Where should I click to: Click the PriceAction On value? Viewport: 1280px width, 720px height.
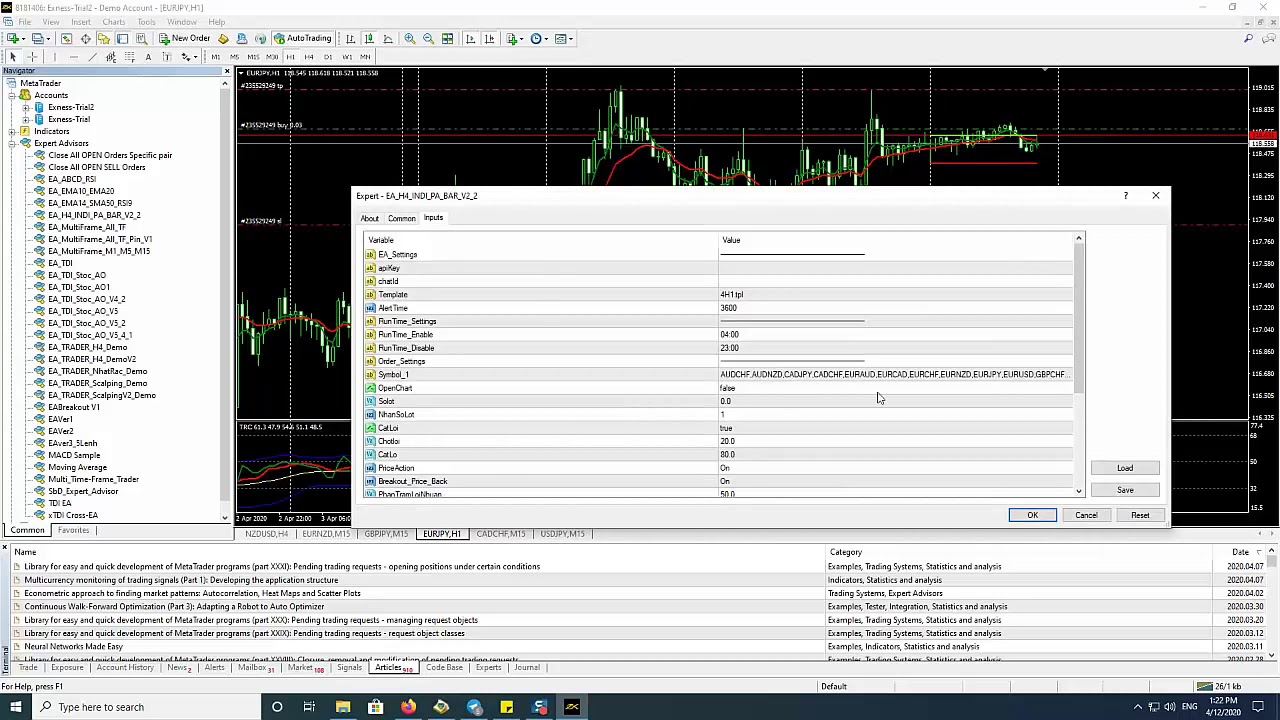click(895, 468)
